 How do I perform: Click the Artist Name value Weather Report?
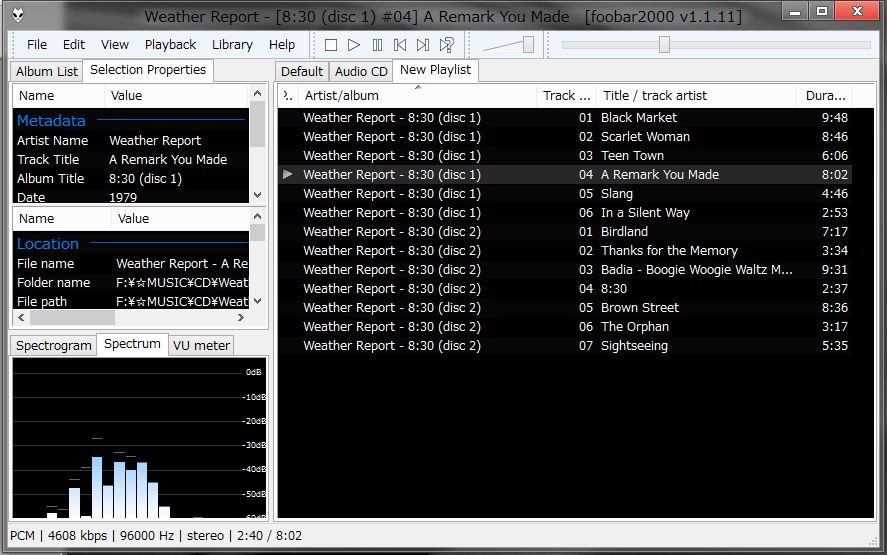(x=155, y=140)
